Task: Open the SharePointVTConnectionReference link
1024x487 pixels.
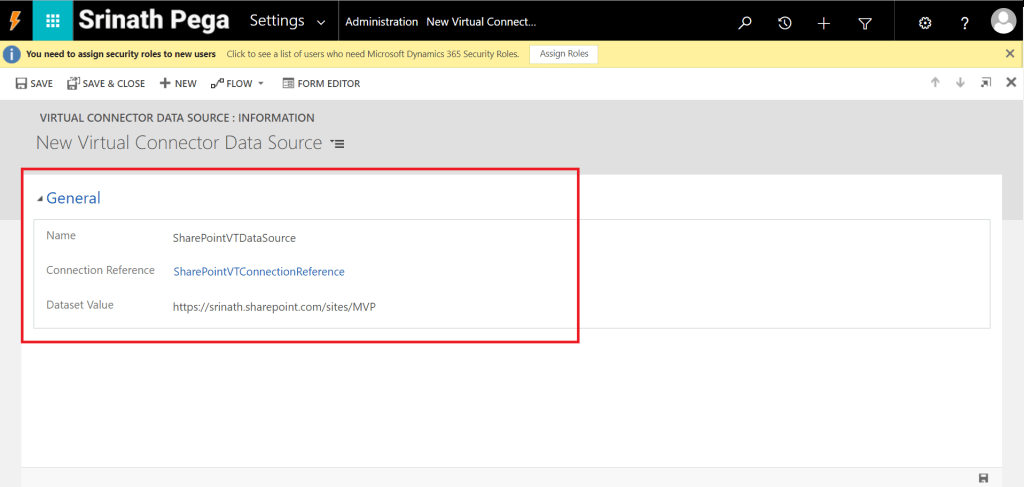Action: click(x=259, y=271)
